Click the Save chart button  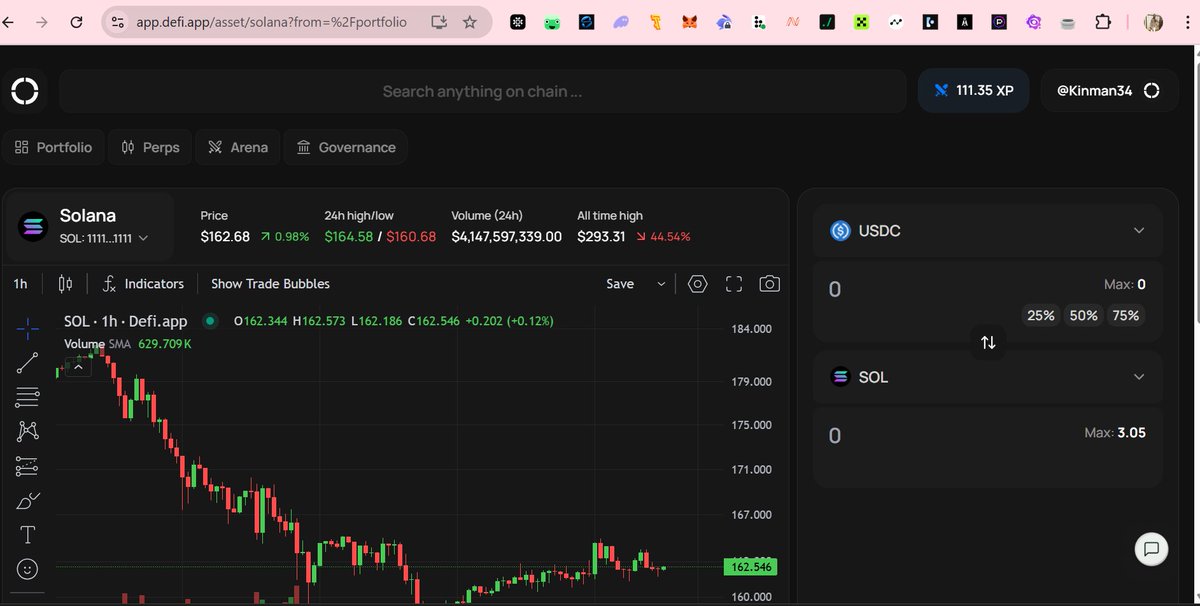[x=620, y=284]
